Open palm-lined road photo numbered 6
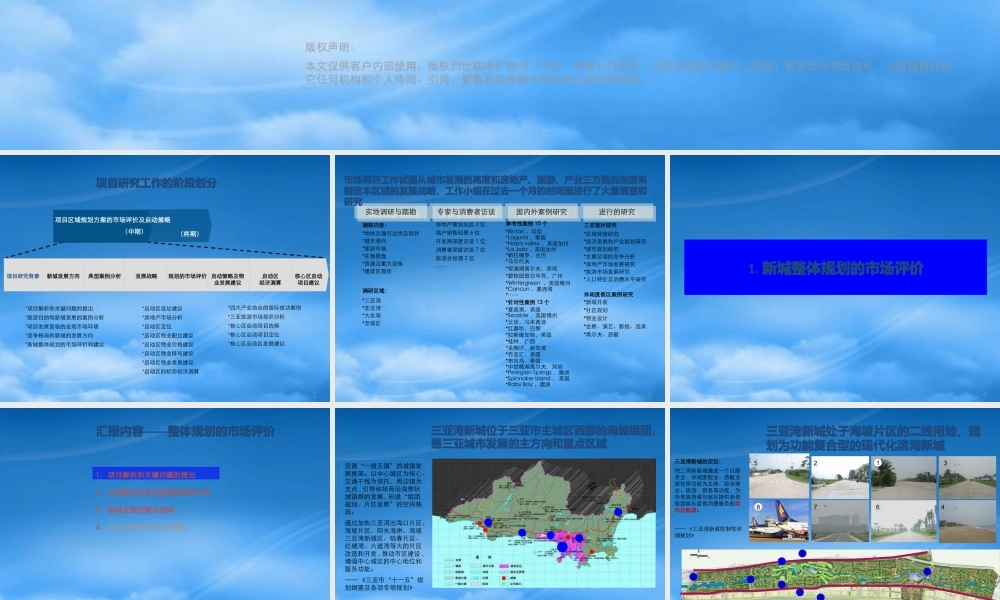The image size is (1000, 600). click(x=903, y=521)
